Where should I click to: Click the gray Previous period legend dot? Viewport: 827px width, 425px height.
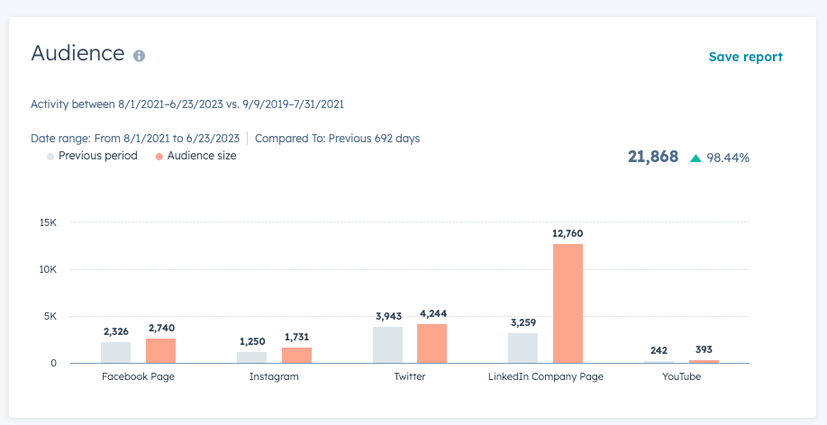tap(50, 157)
